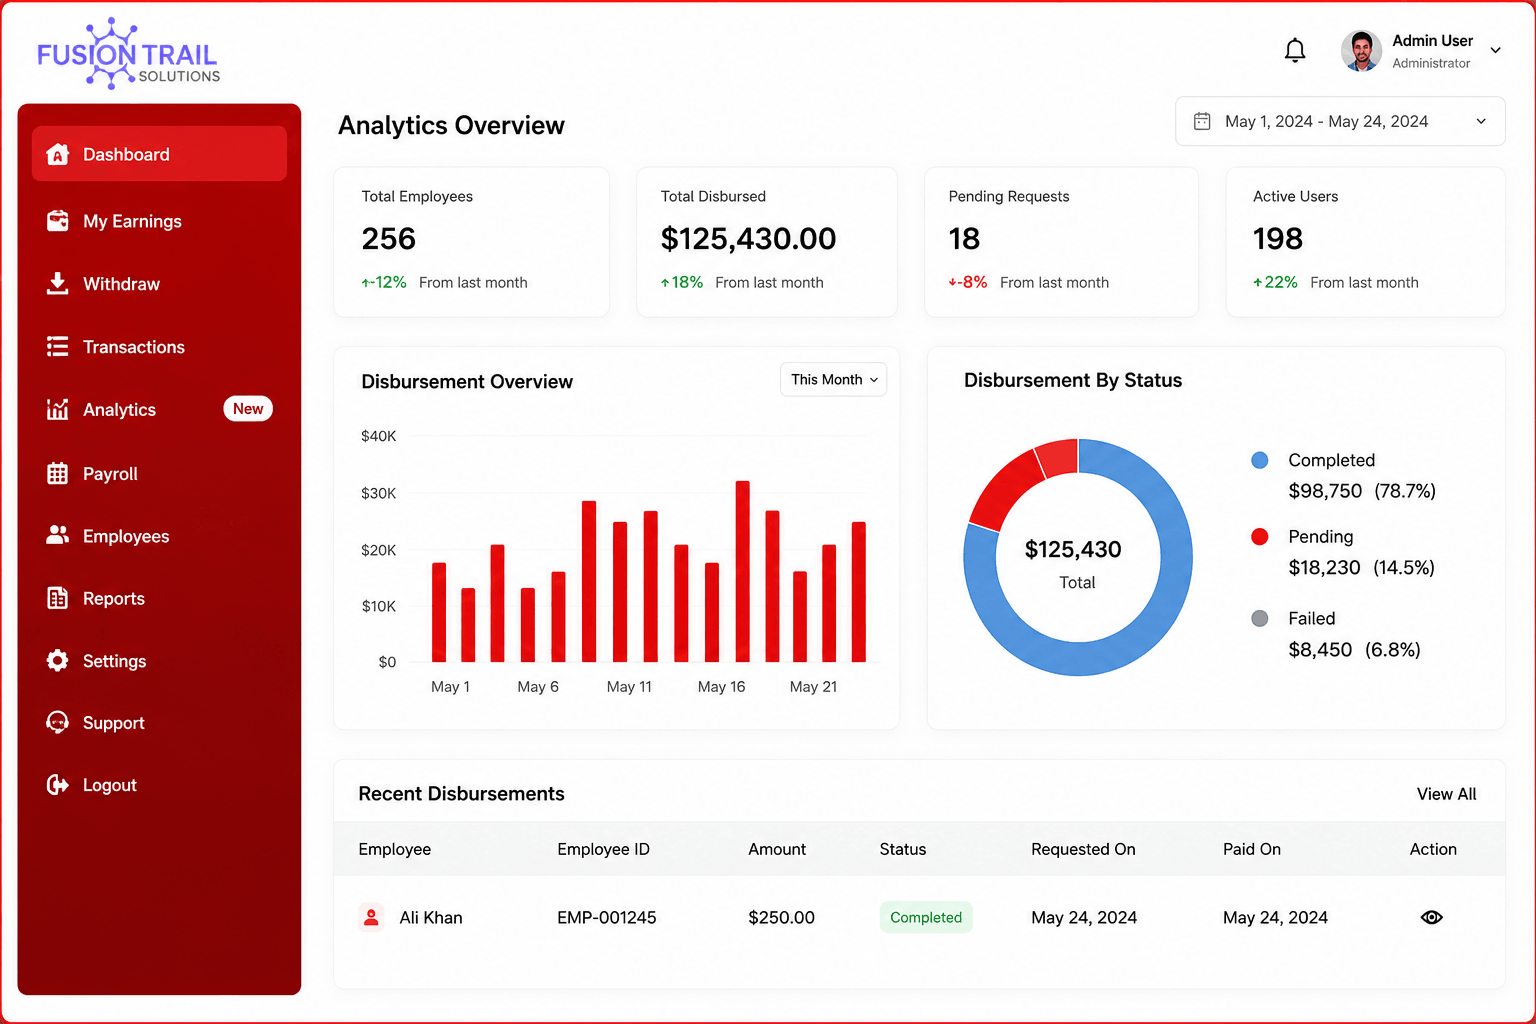Click Ali Khan's red avatar icon

click(x=371, y=917)
